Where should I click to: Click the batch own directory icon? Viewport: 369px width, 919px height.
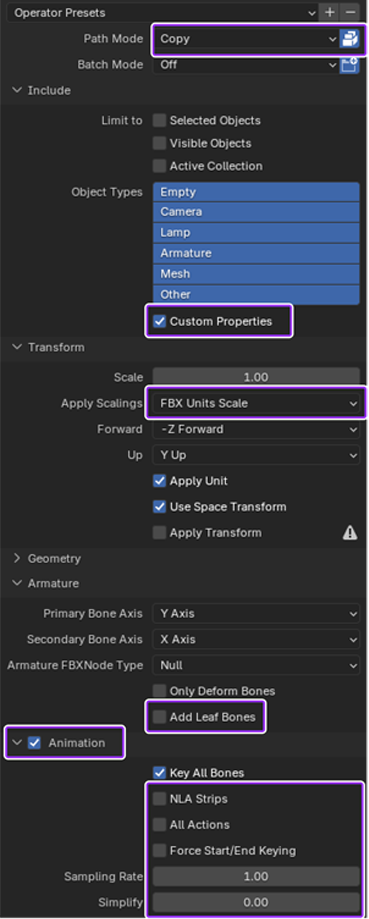tap(349, 64)
